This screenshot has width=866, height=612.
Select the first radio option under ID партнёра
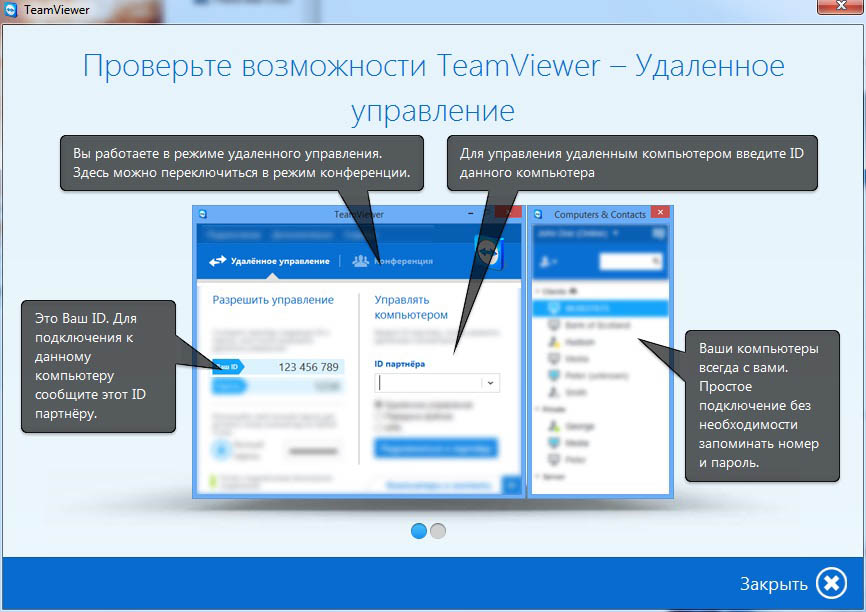point(378,404)
